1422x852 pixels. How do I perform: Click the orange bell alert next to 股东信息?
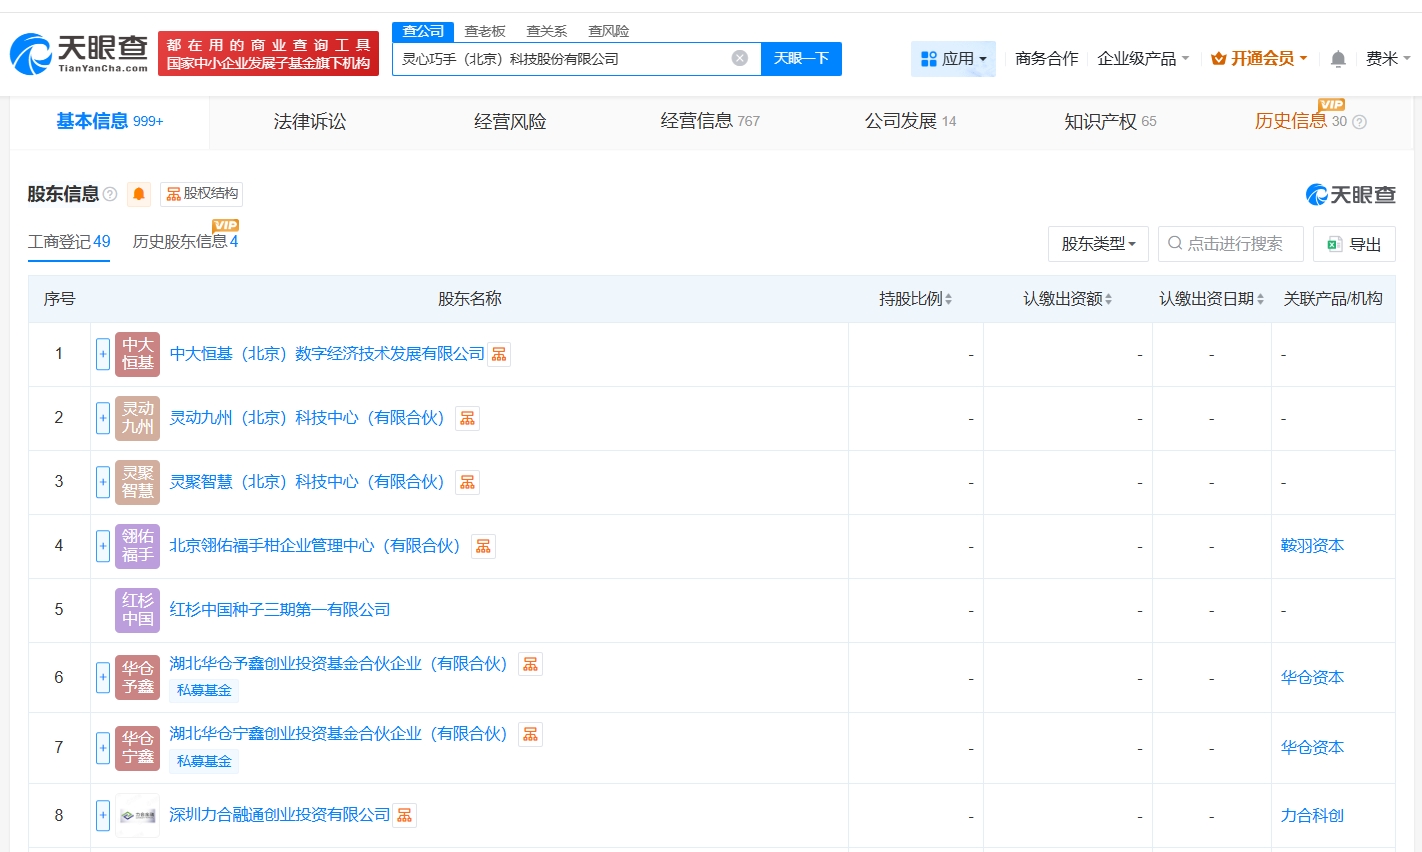pyautogui.click(x=139, y=194)
